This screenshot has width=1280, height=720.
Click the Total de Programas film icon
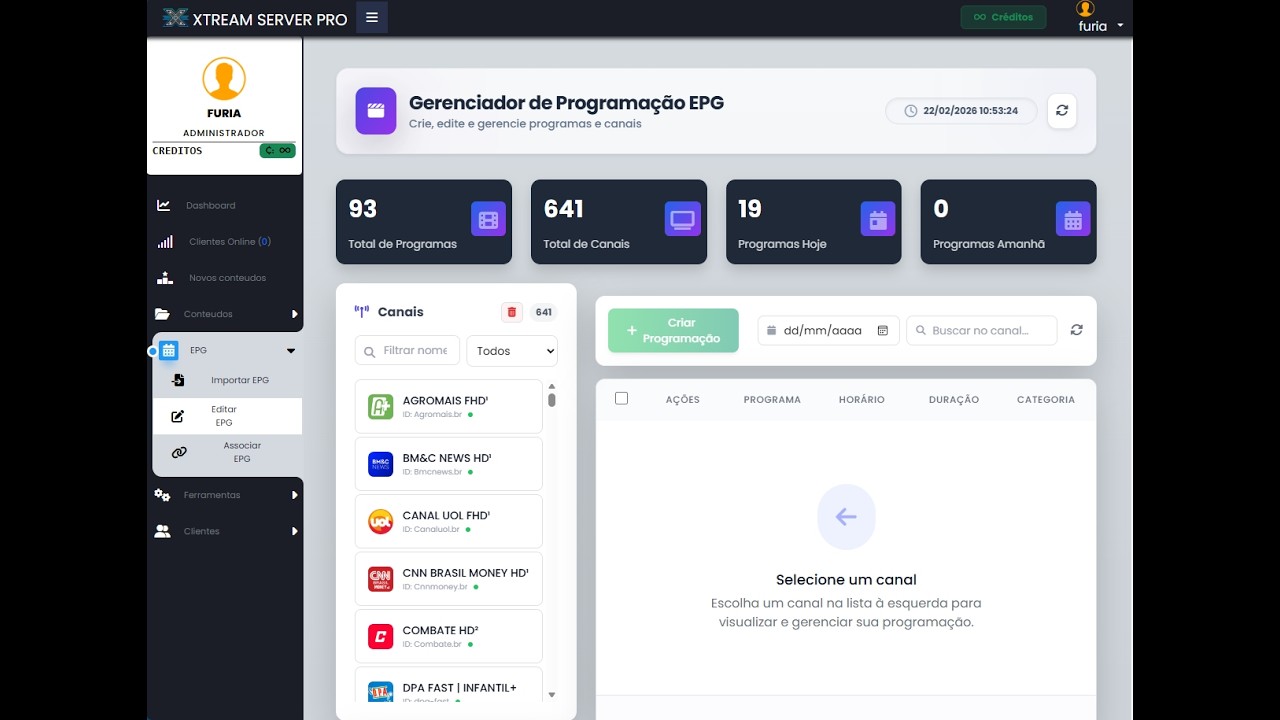tap(488, 219)
